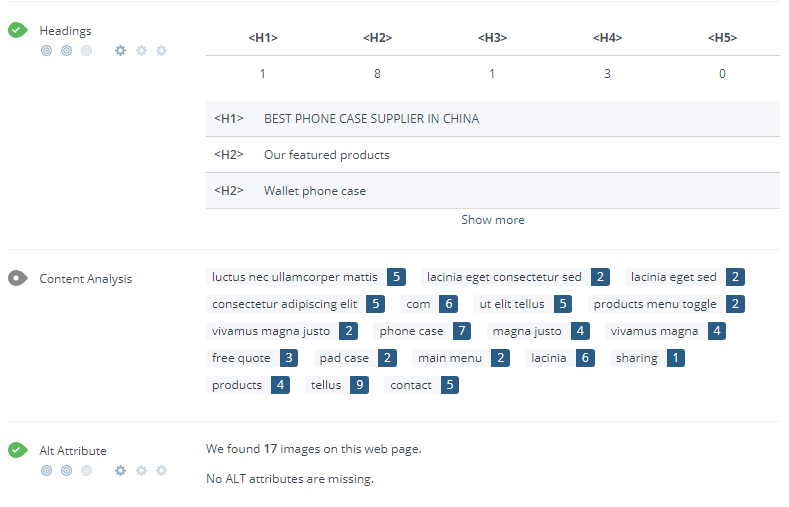Click the "BEST PHONE CASE SUPPLIER IN CHINA" row

492,119
